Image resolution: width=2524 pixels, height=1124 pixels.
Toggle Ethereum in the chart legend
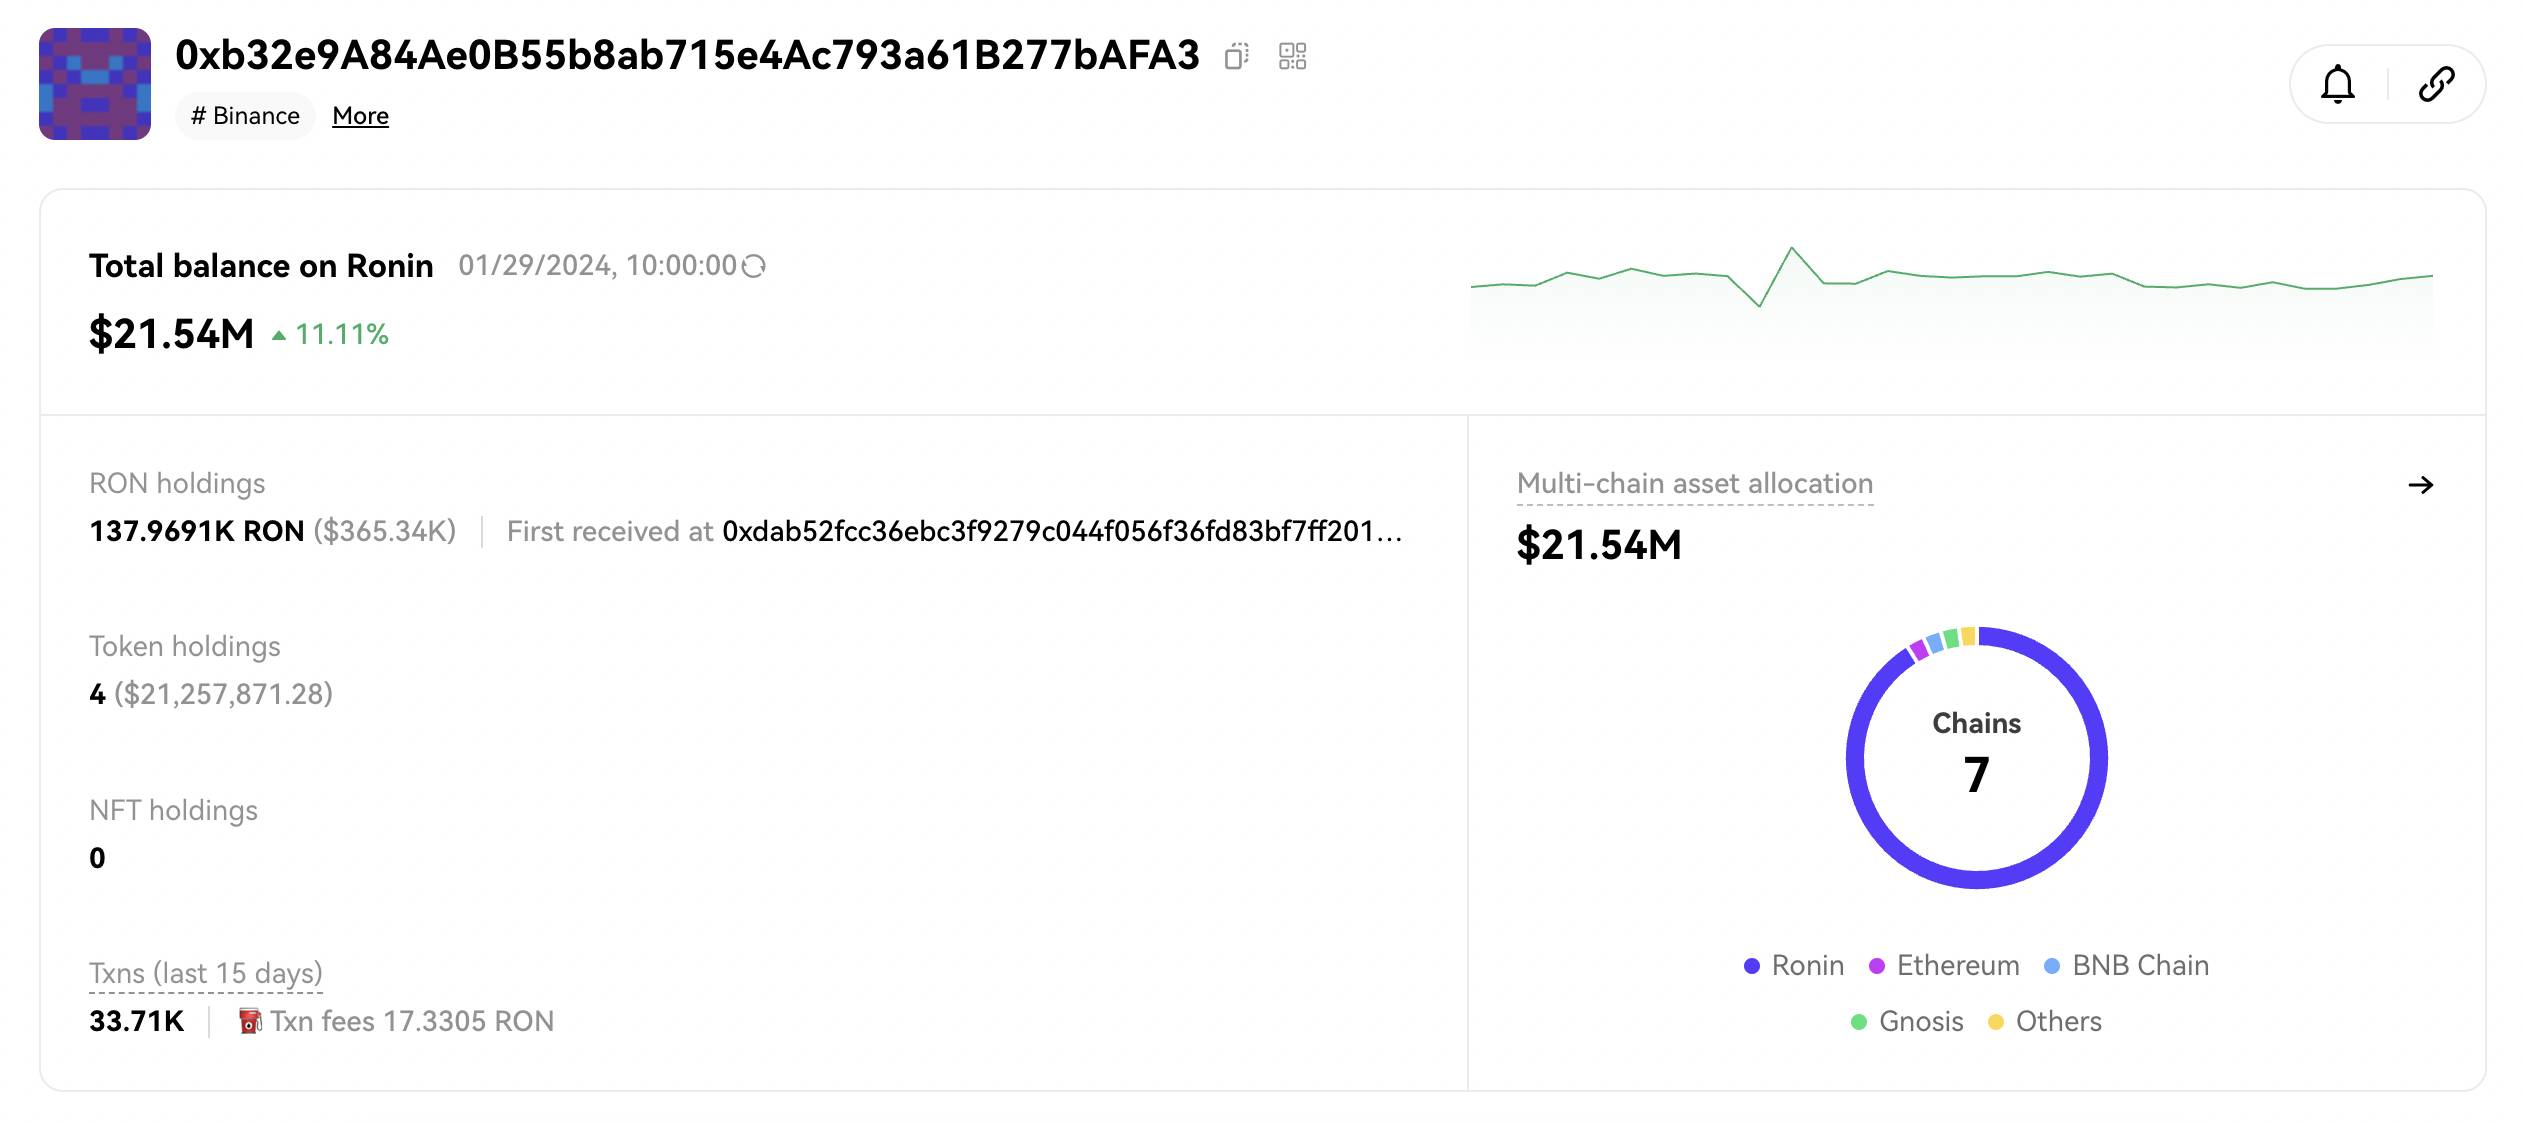coord(1944,965)
